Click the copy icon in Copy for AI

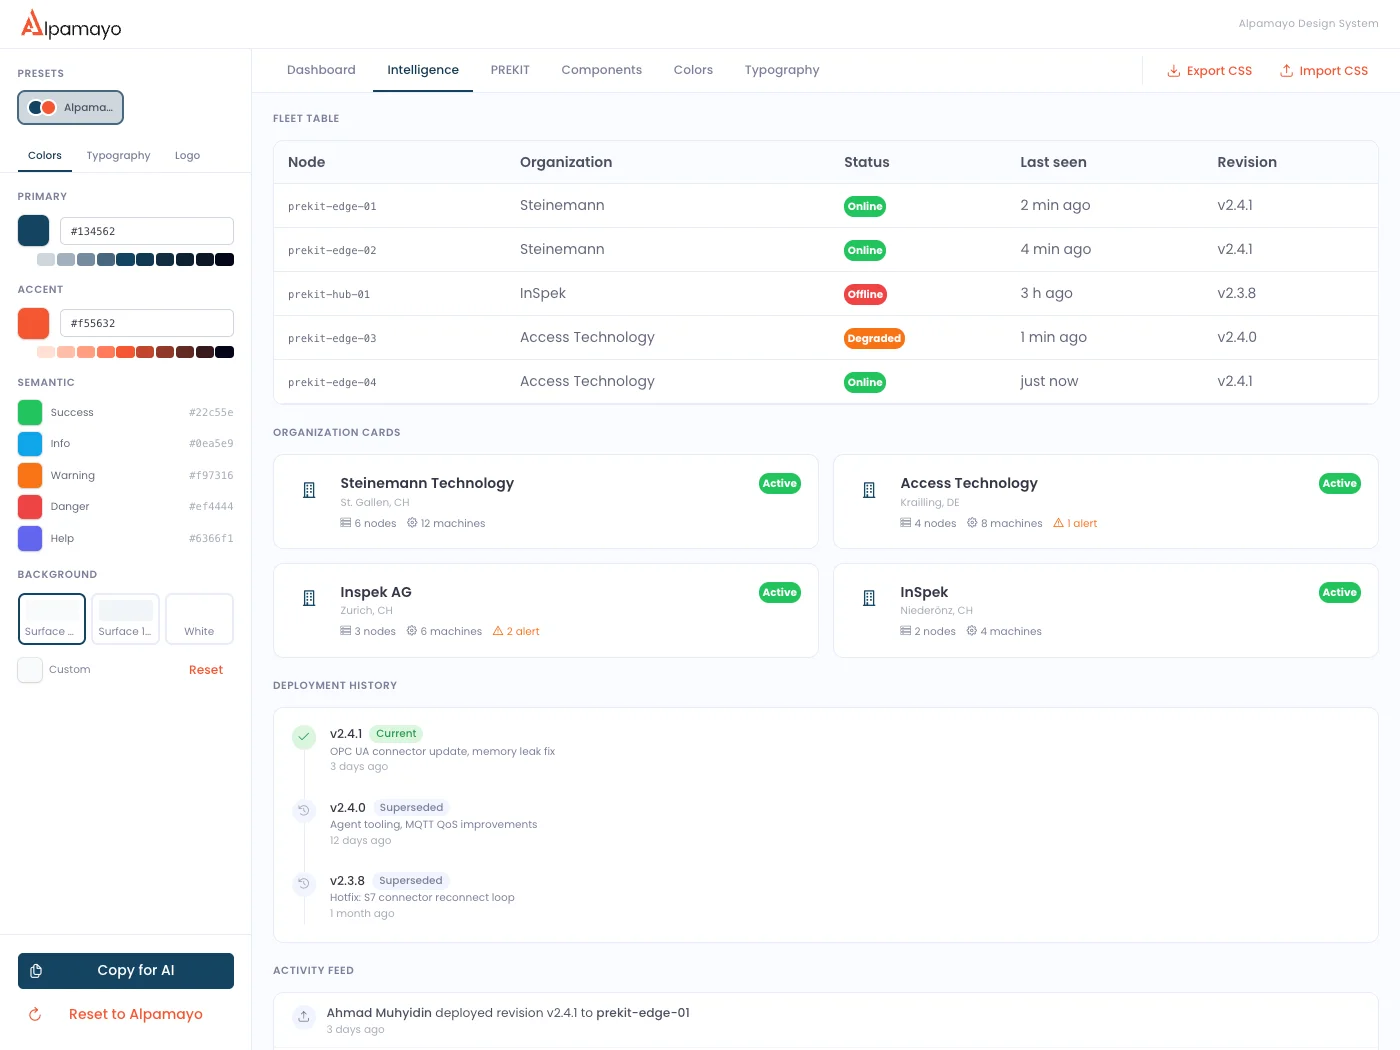[36, 971]
